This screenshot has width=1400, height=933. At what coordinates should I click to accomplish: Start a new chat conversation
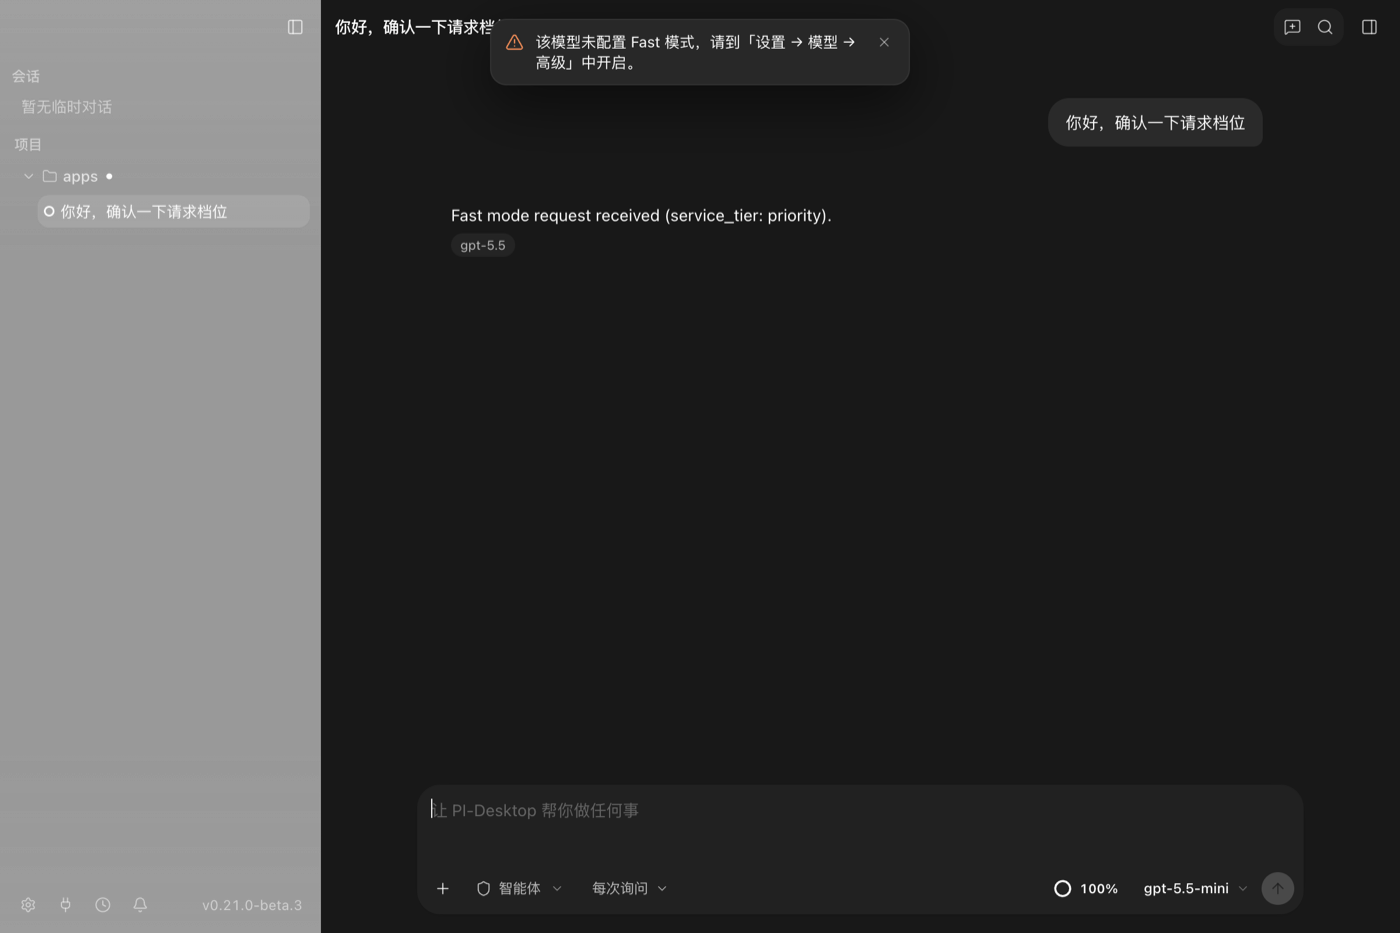(x=1292, y=27)
